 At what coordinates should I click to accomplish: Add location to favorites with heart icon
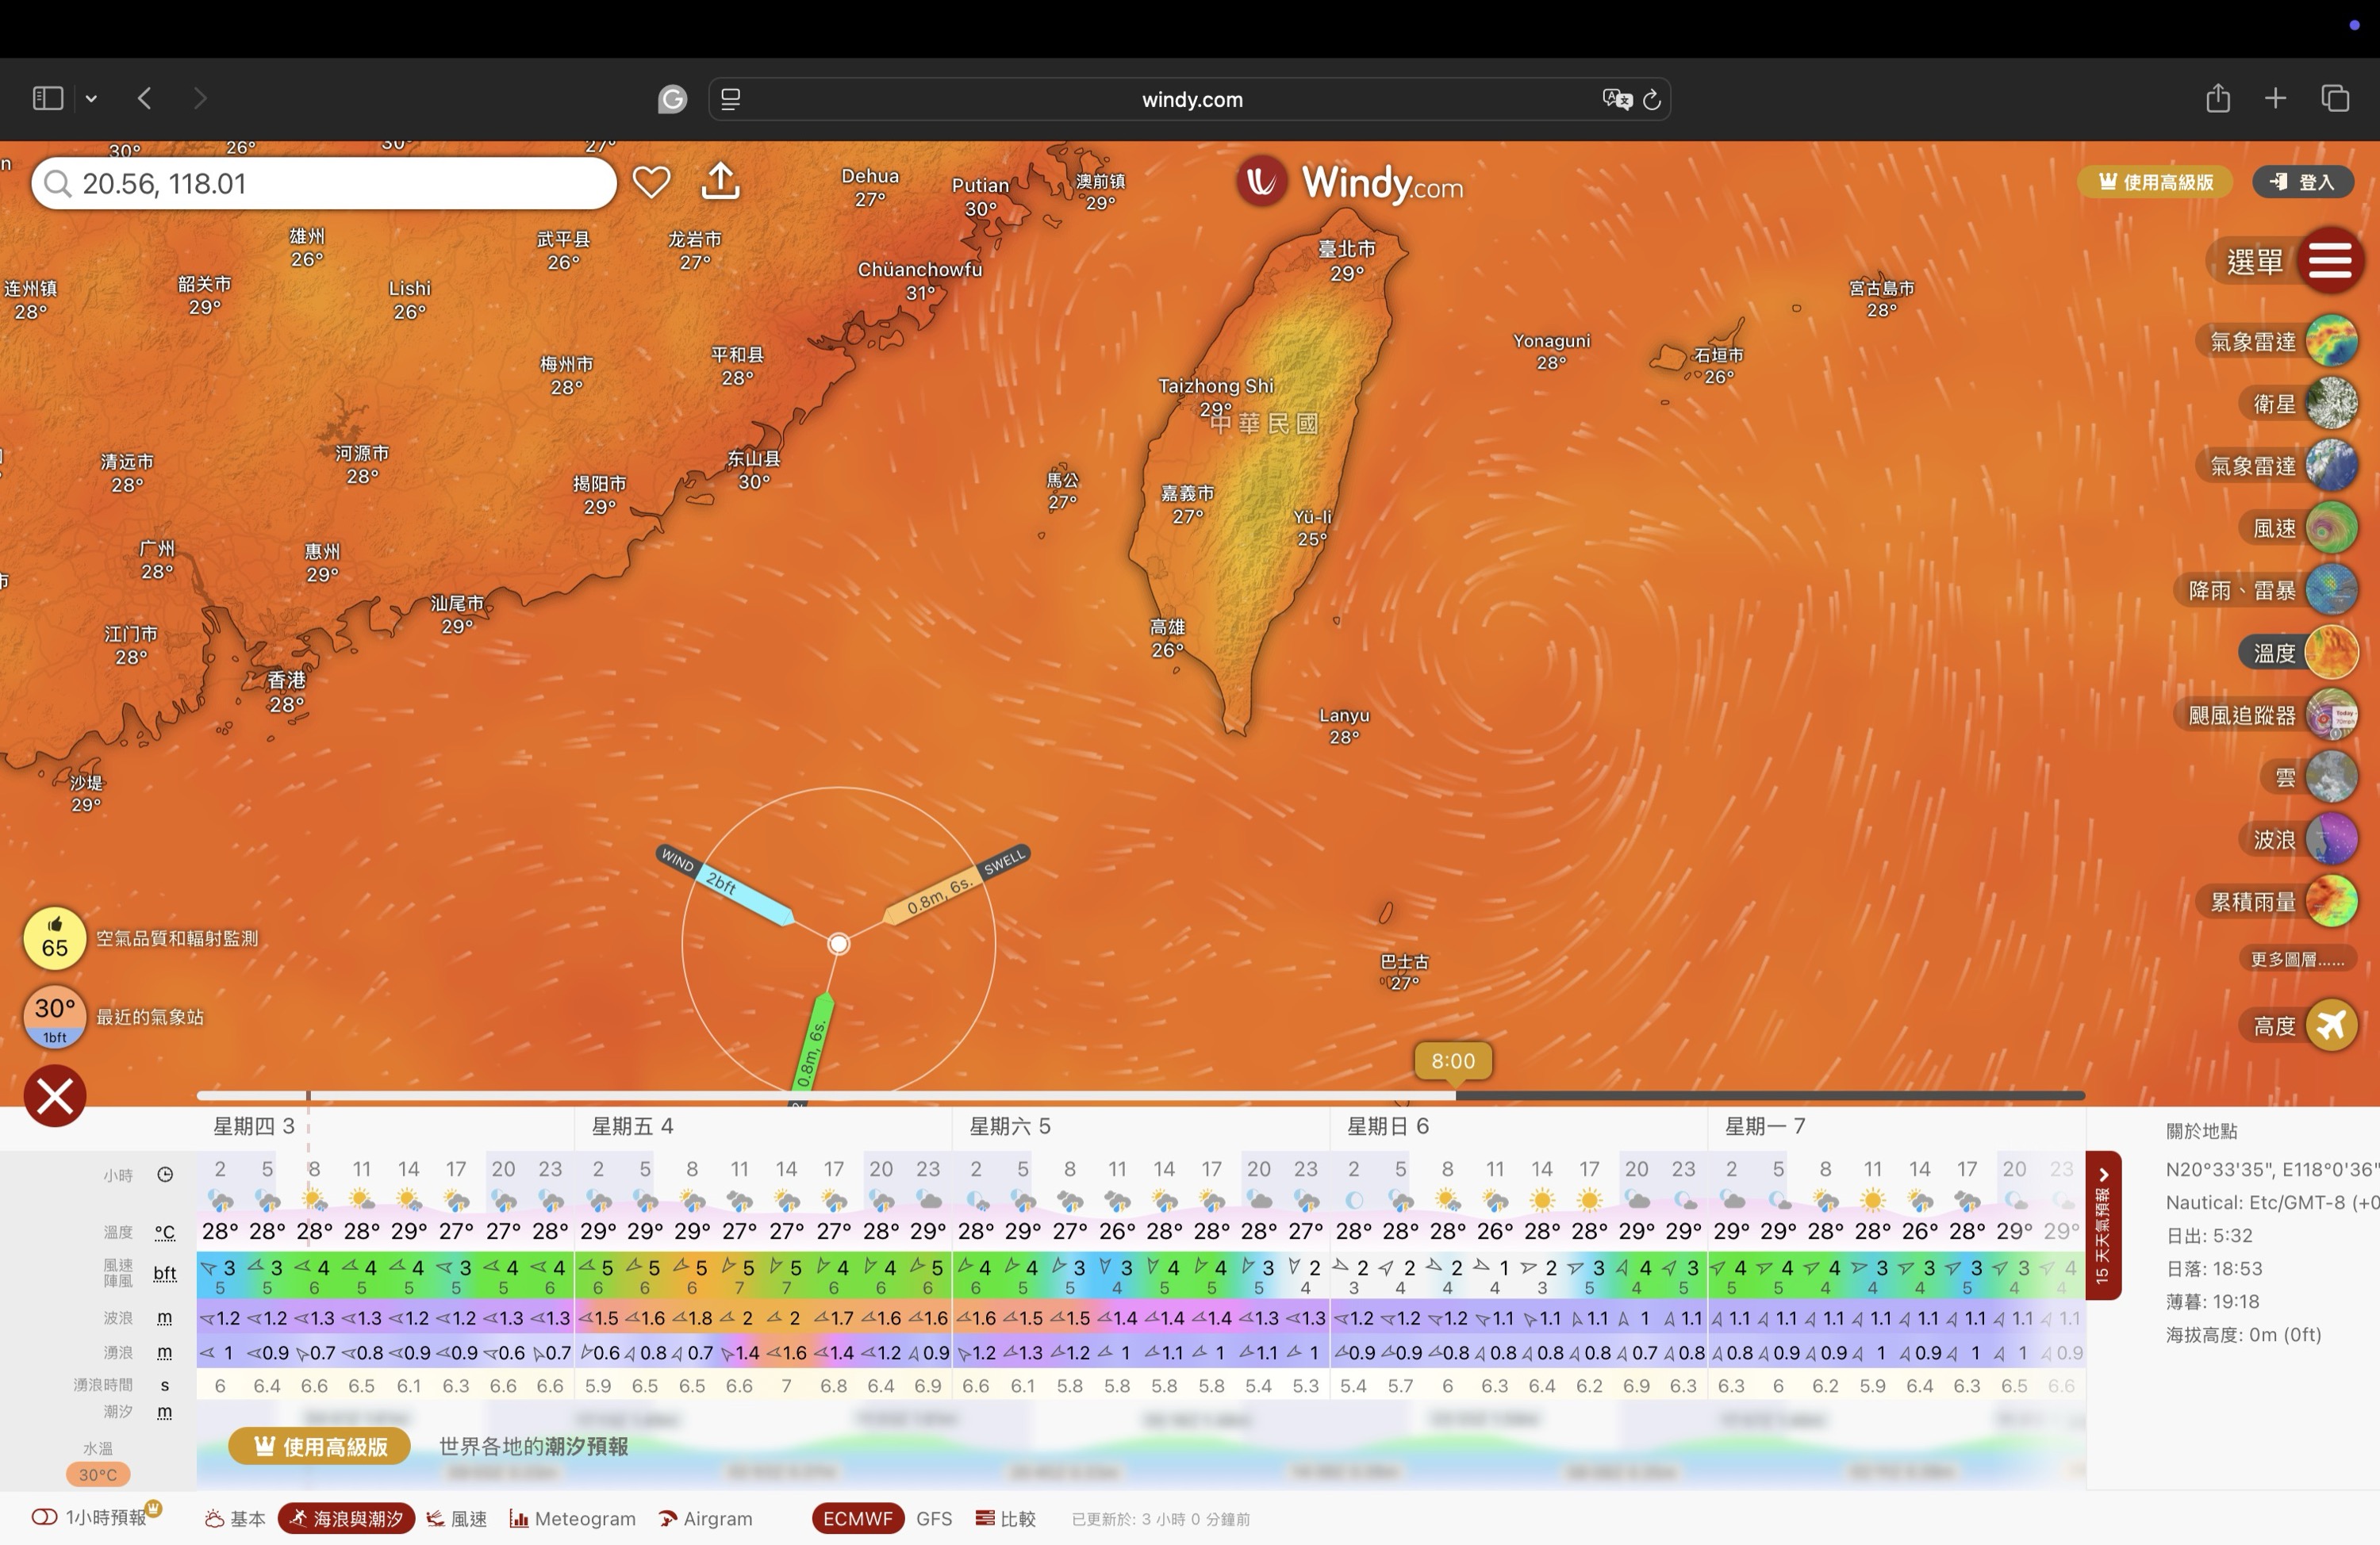coord(651,182)
